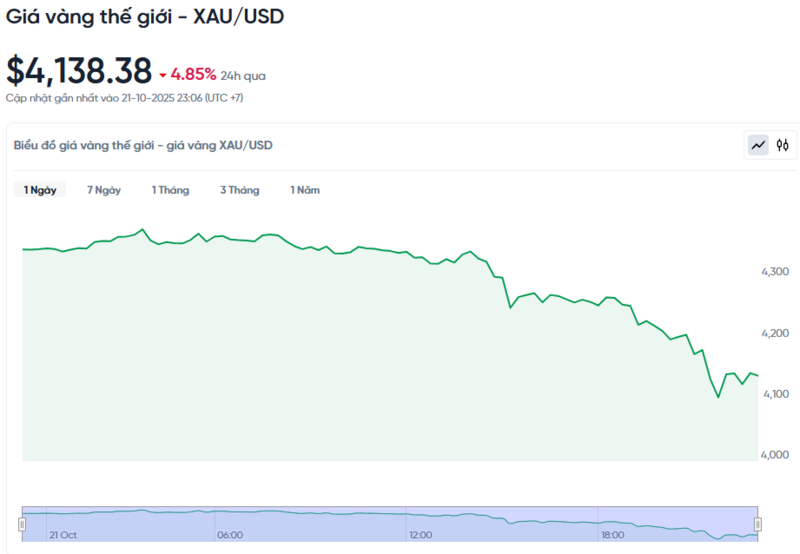The width and height of the screenshot is (800, 554).
Task: Click the 4,000 price axis label
Action: 775,455
